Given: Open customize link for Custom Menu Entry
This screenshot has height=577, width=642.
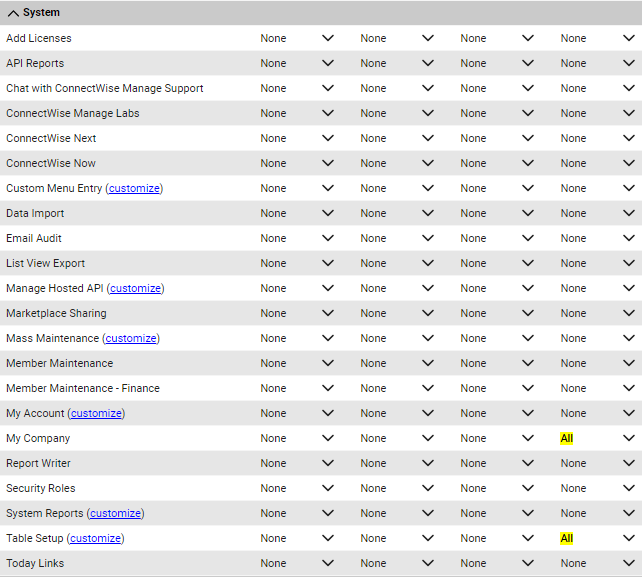Looking at the screenshot, I should point(134,188).
